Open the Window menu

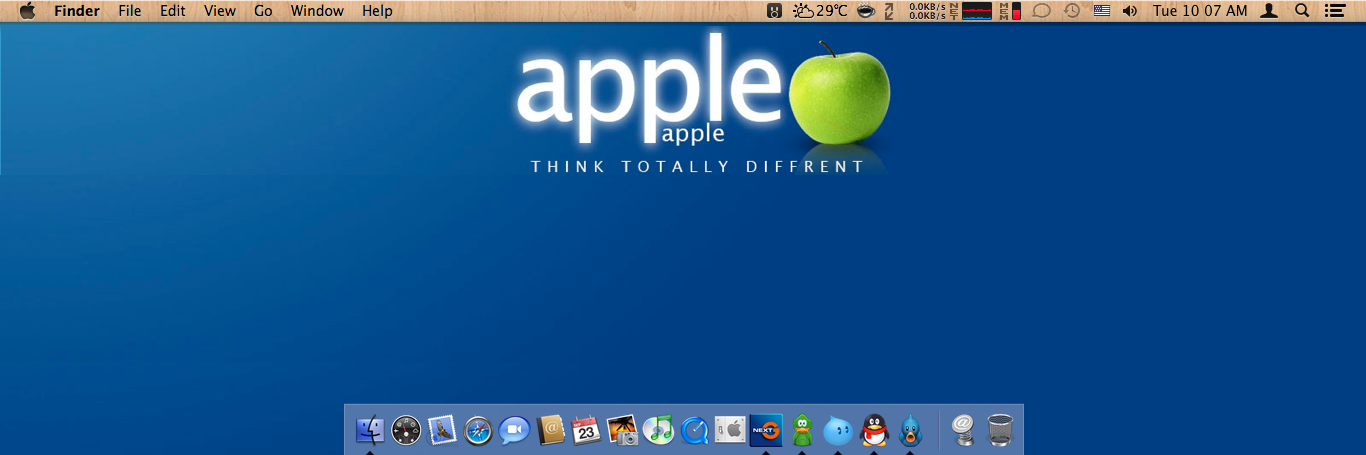click(317, 11)
